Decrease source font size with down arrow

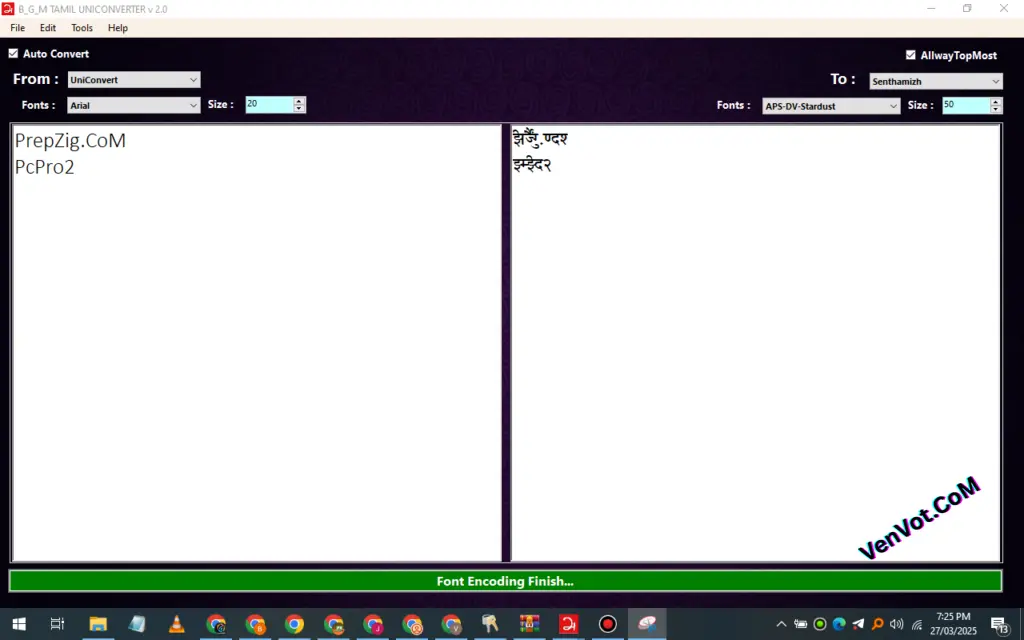(x=299, y=108)
